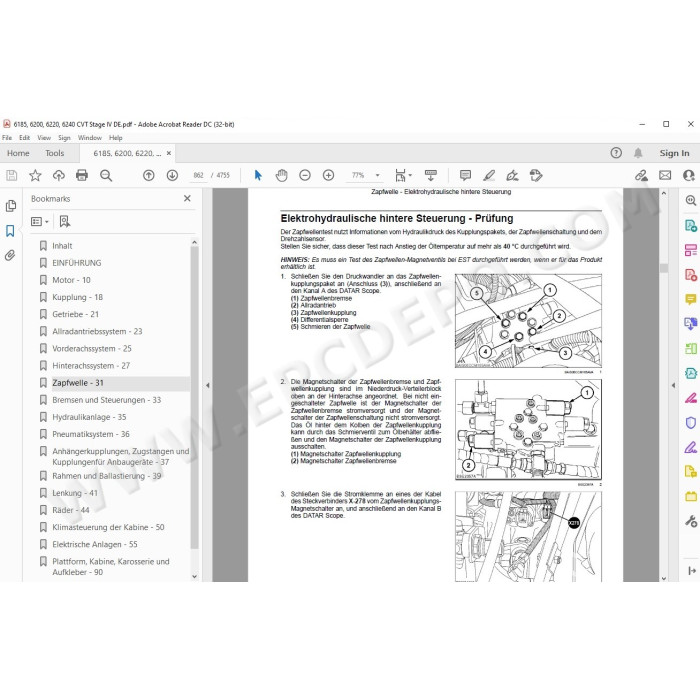The height and width of the screenshot is (700, 700).
Task: Open Klimasteuerung der Kabine - 50 bookmark
Action: tap(108, 527)
